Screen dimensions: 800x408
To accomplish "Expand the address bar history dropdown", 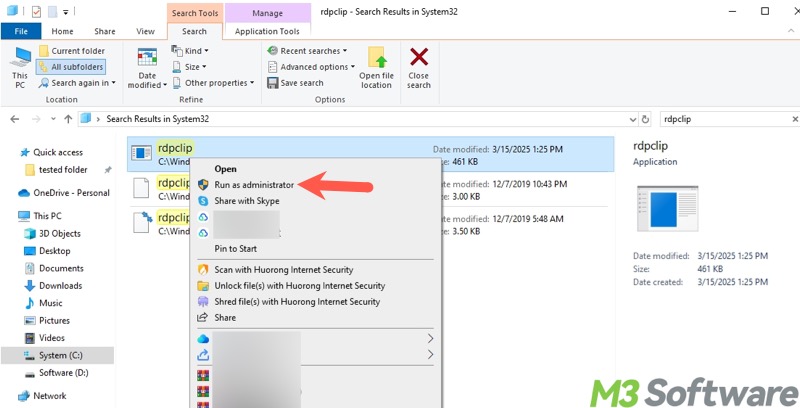I will click(x=633, y=119).
